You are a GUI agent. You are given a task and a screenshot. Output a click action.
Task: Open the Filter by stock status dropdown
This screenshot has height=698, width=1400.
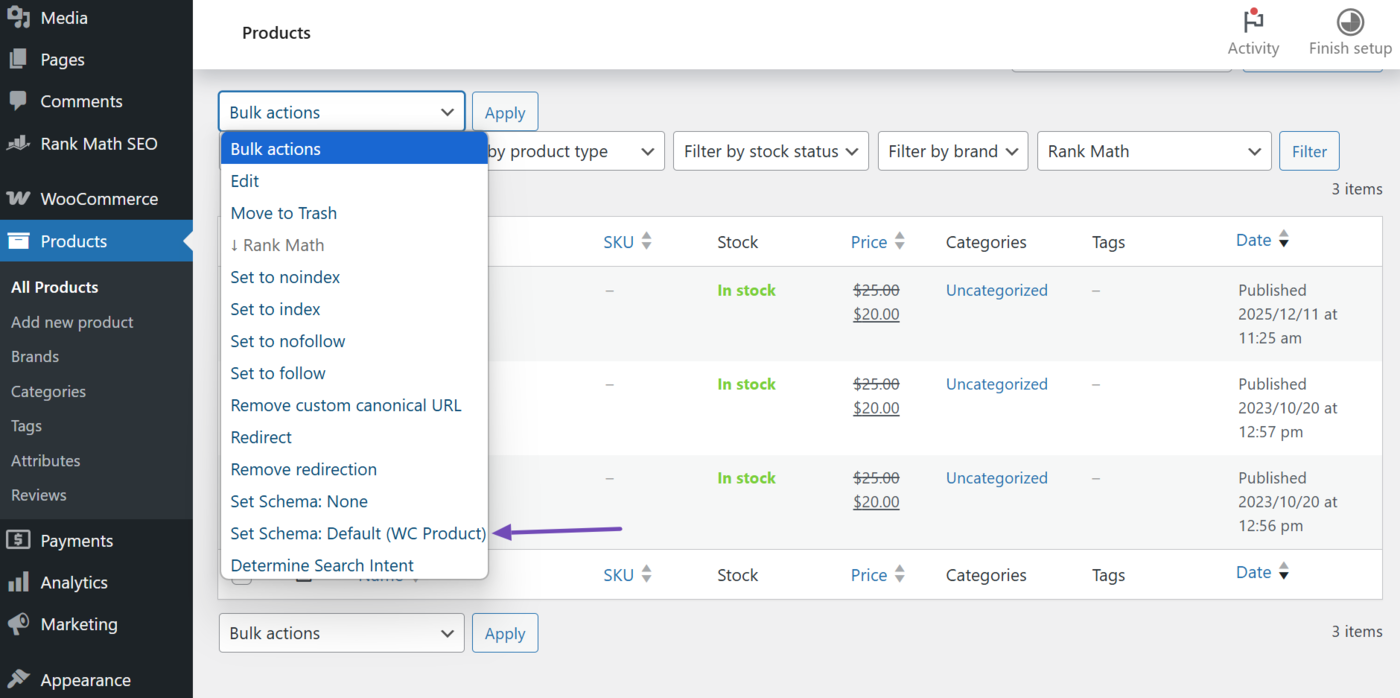pos(770,151)
